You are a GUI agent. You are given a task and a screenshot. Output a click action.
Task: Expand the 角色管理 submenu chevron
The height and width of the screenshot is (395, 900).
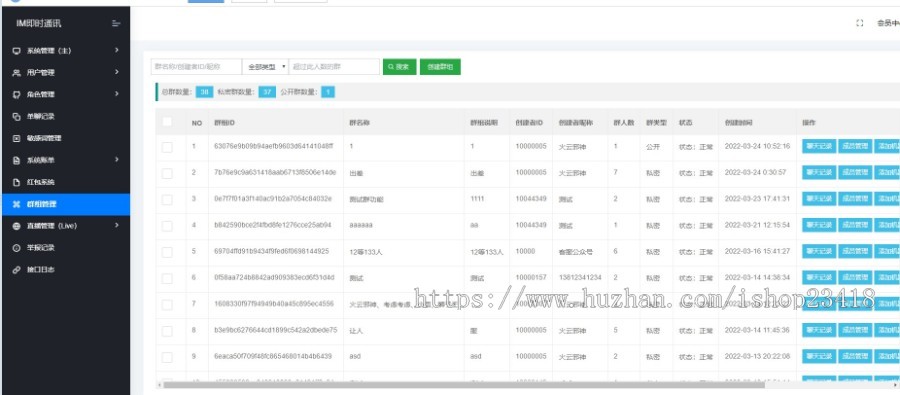click(x=117, y=94)
